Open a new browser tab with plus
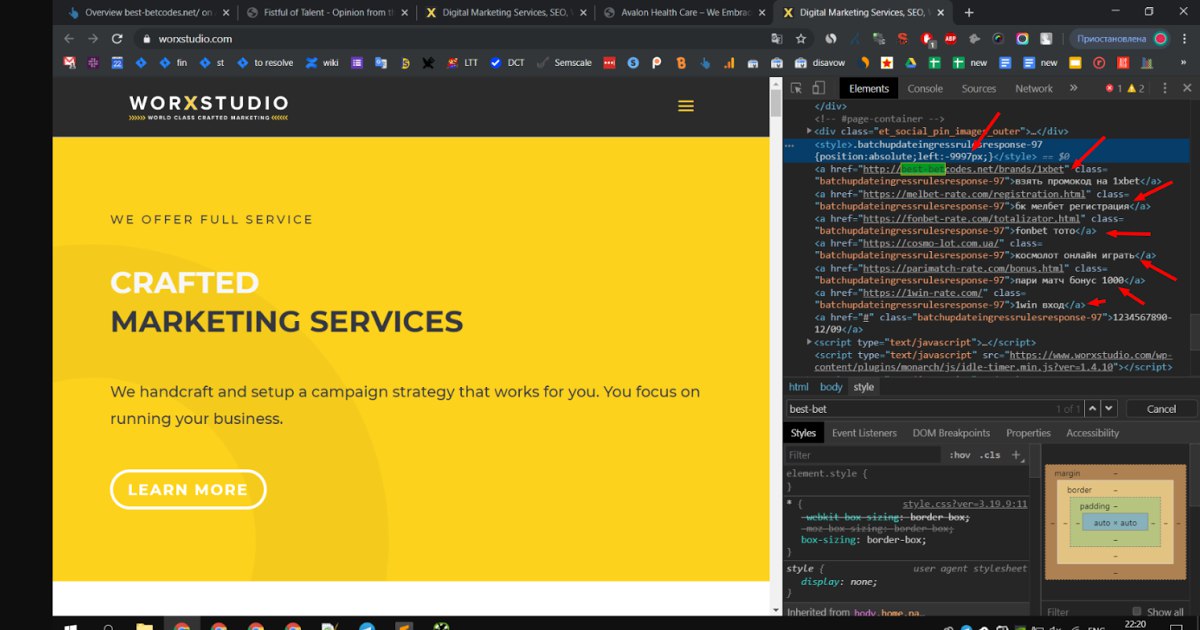The image size is (1200, 630). click(x=969, y=13)
